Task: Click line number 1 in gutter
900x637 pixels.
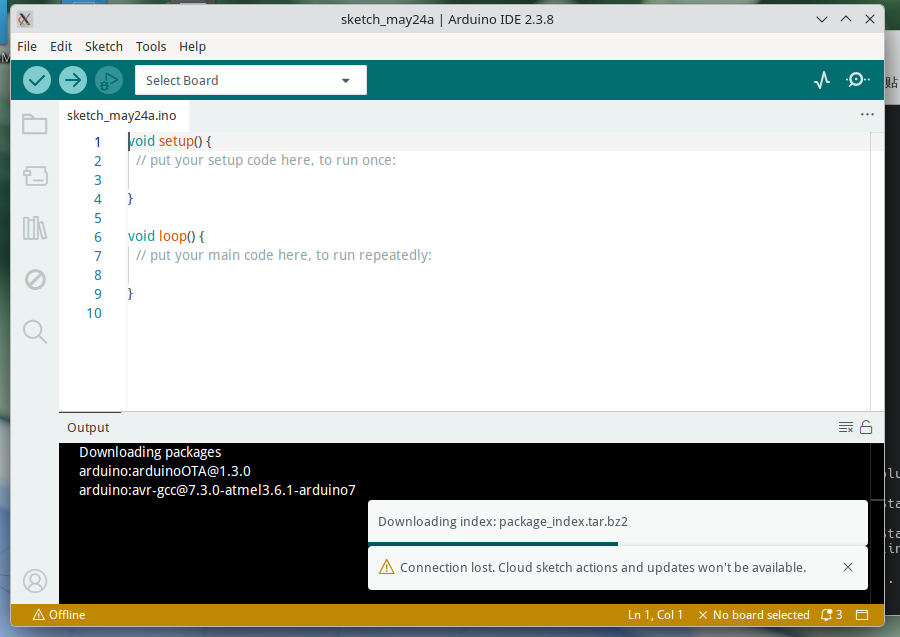Action: (98, 142)
